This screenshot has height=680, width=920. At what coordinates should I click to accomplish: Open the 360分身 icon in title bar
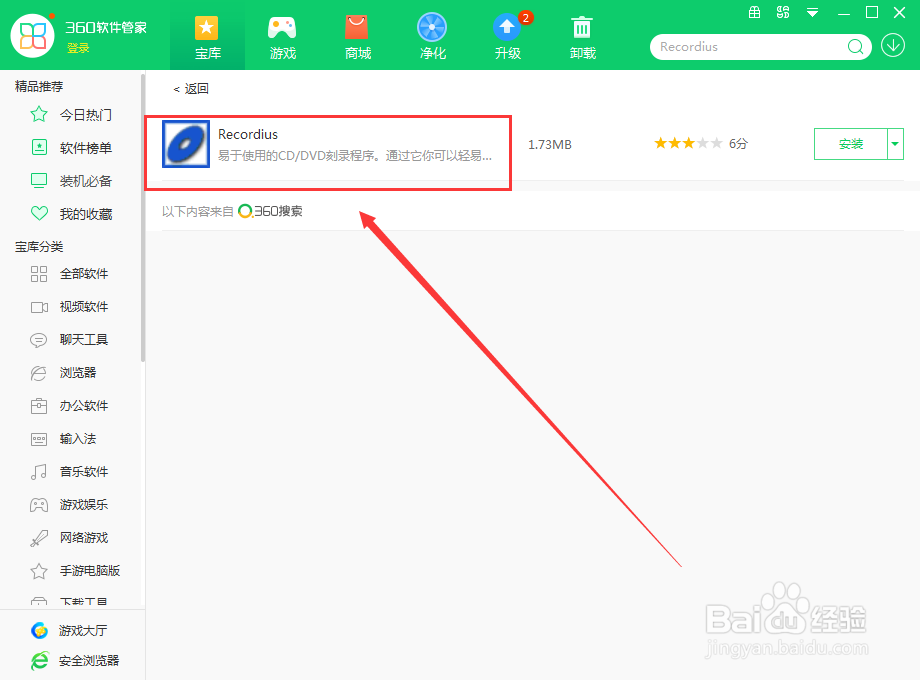click(x=783, y=13)
